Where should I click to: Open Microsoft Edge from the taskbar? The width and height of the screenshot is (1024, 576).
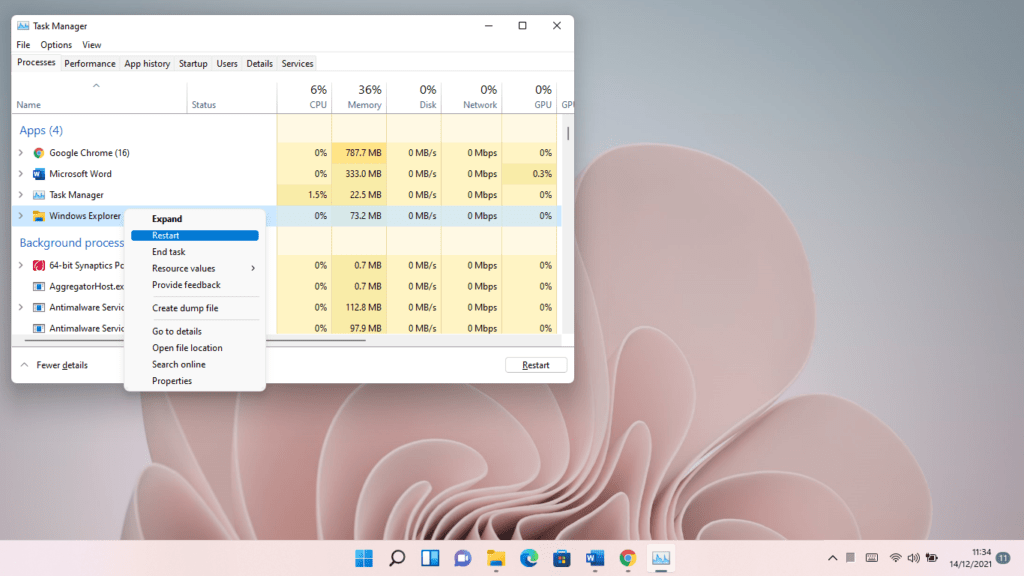[x=528, y=557]
